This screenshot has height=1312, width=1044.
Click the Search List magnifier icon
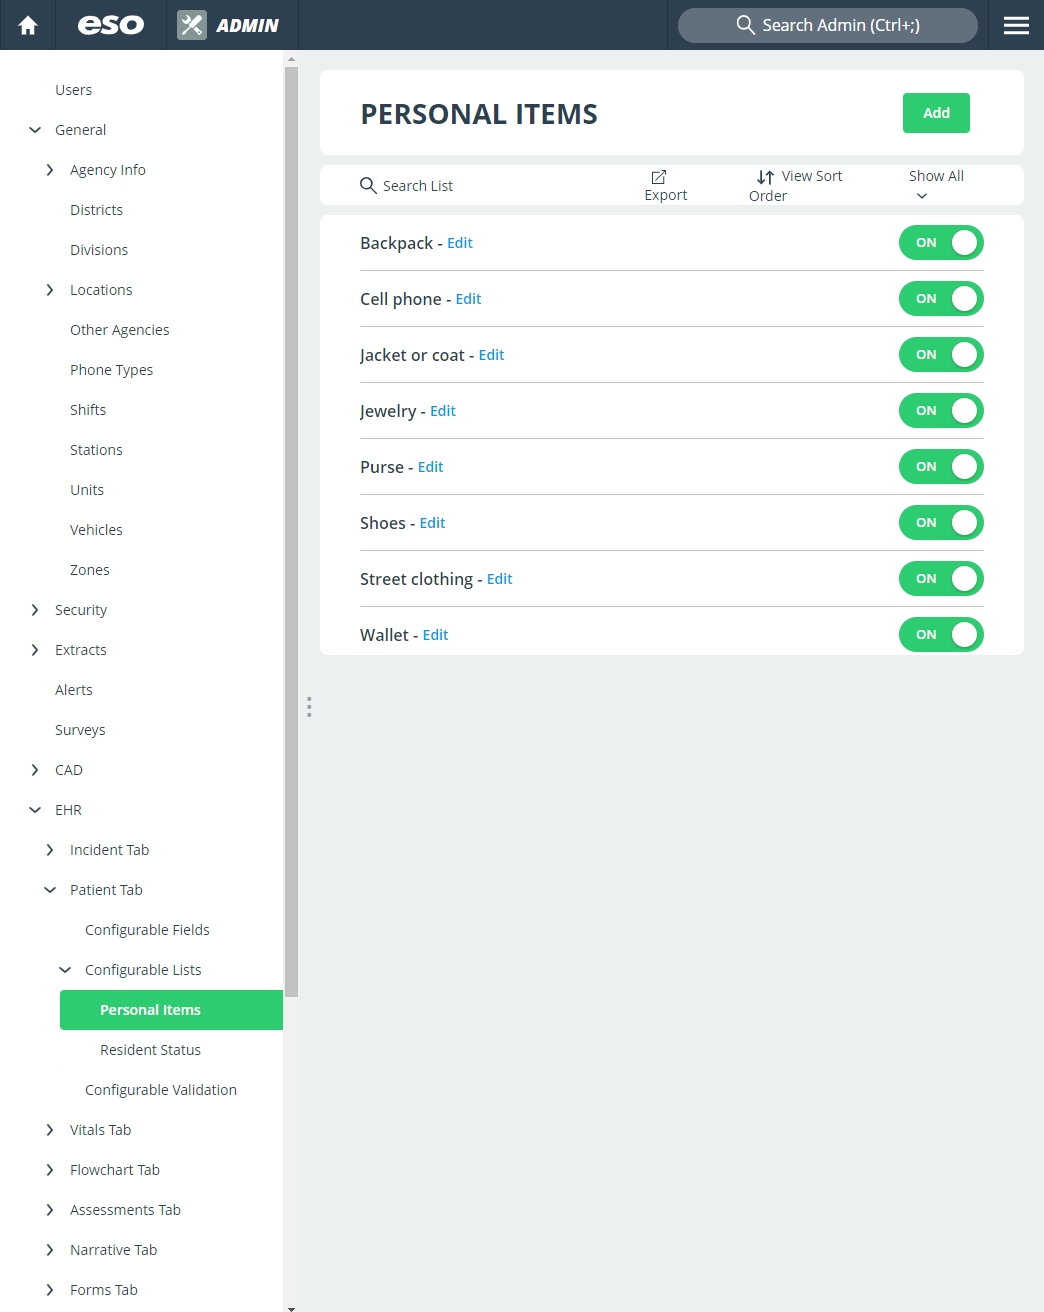pyautogui.click(x=368, y=185)
